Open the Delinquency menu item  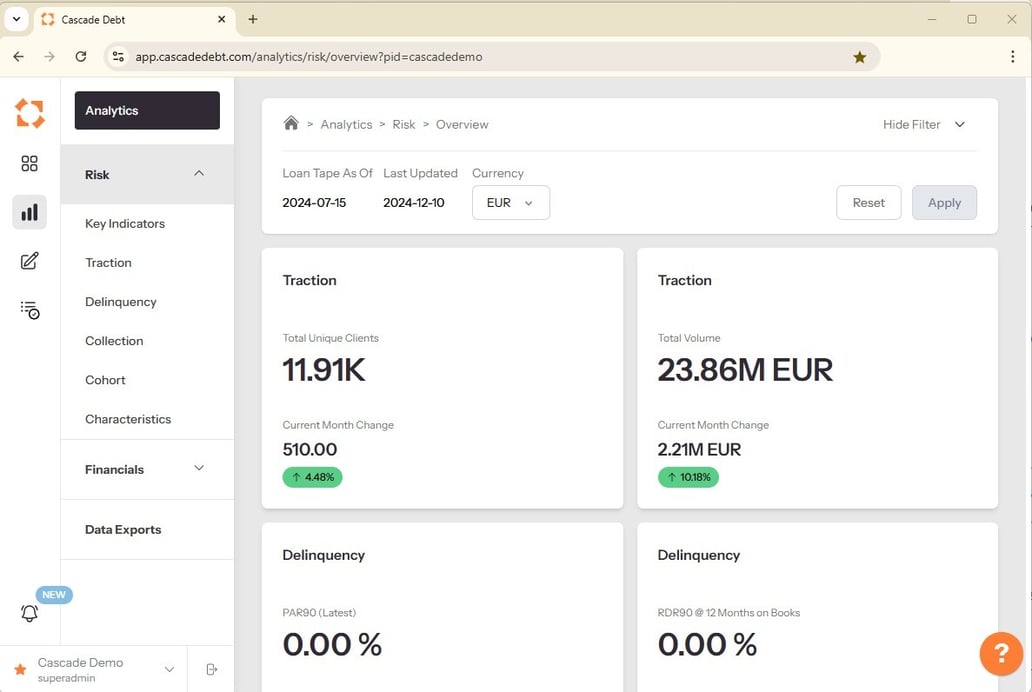121,302
